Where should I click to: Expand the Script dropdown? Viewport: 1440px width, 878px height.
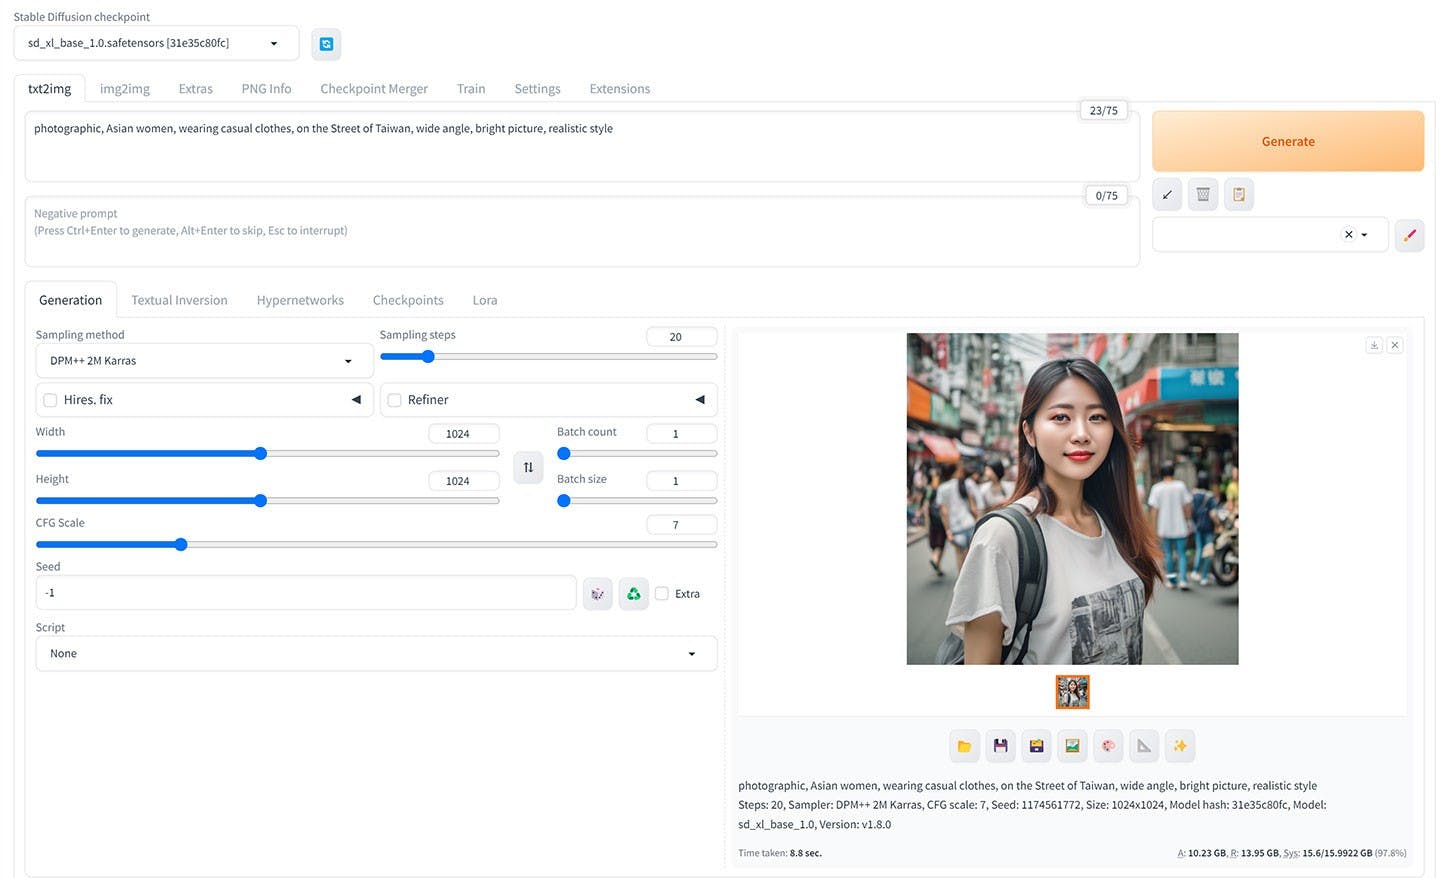(376, 654)
